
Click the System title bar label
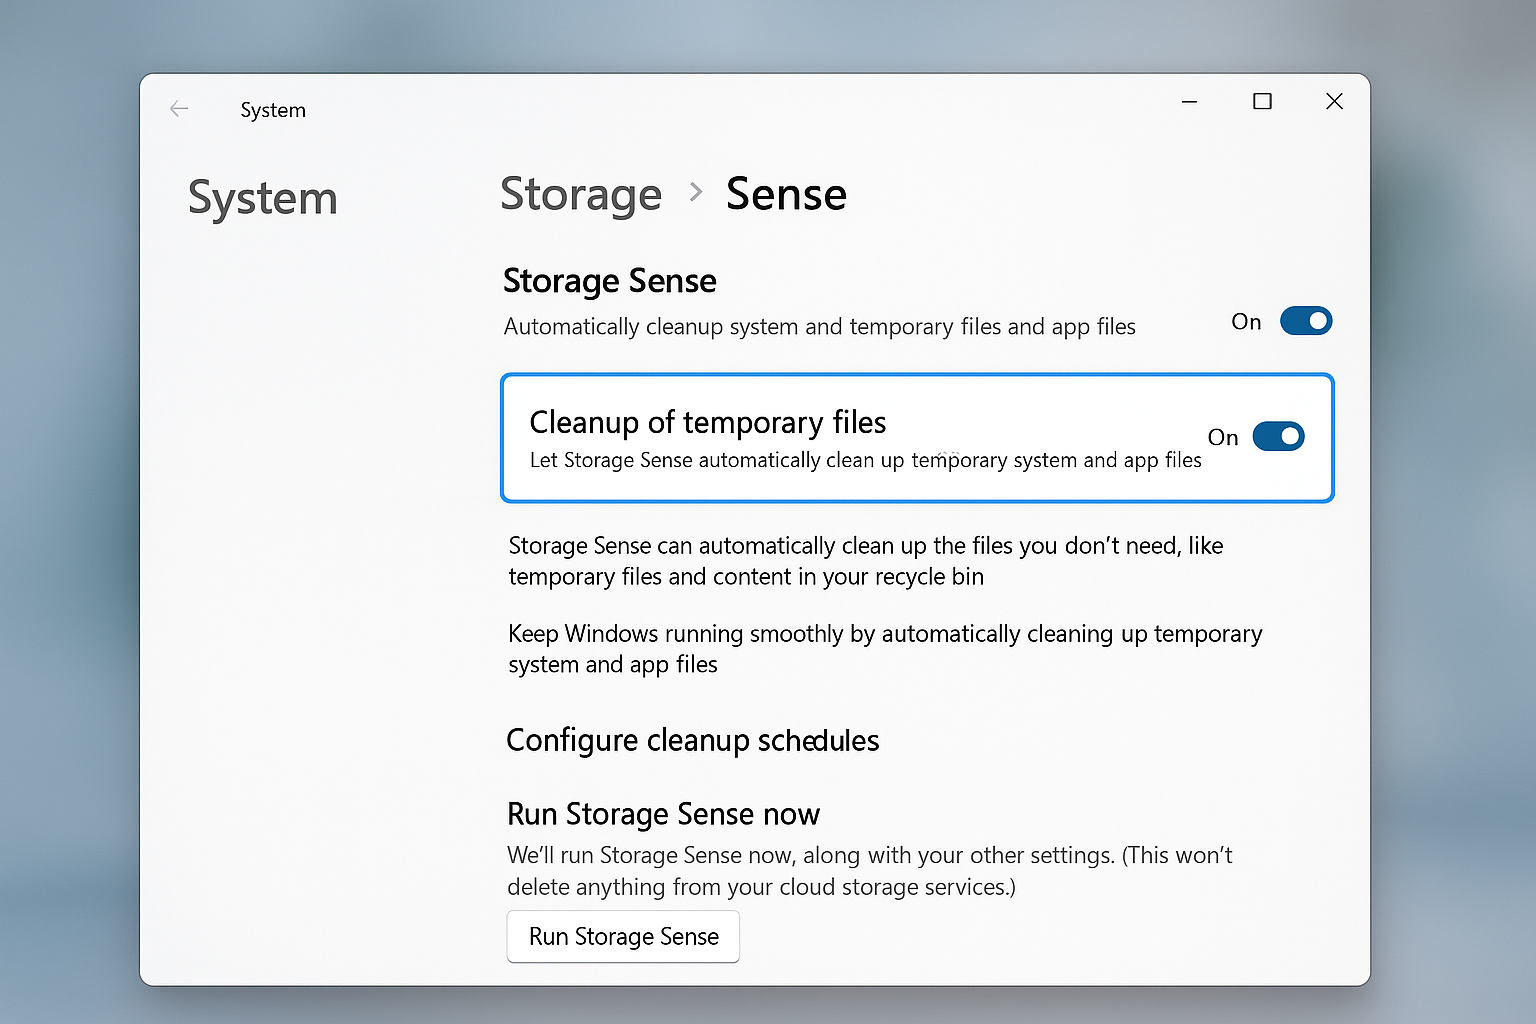click(273, 110)
